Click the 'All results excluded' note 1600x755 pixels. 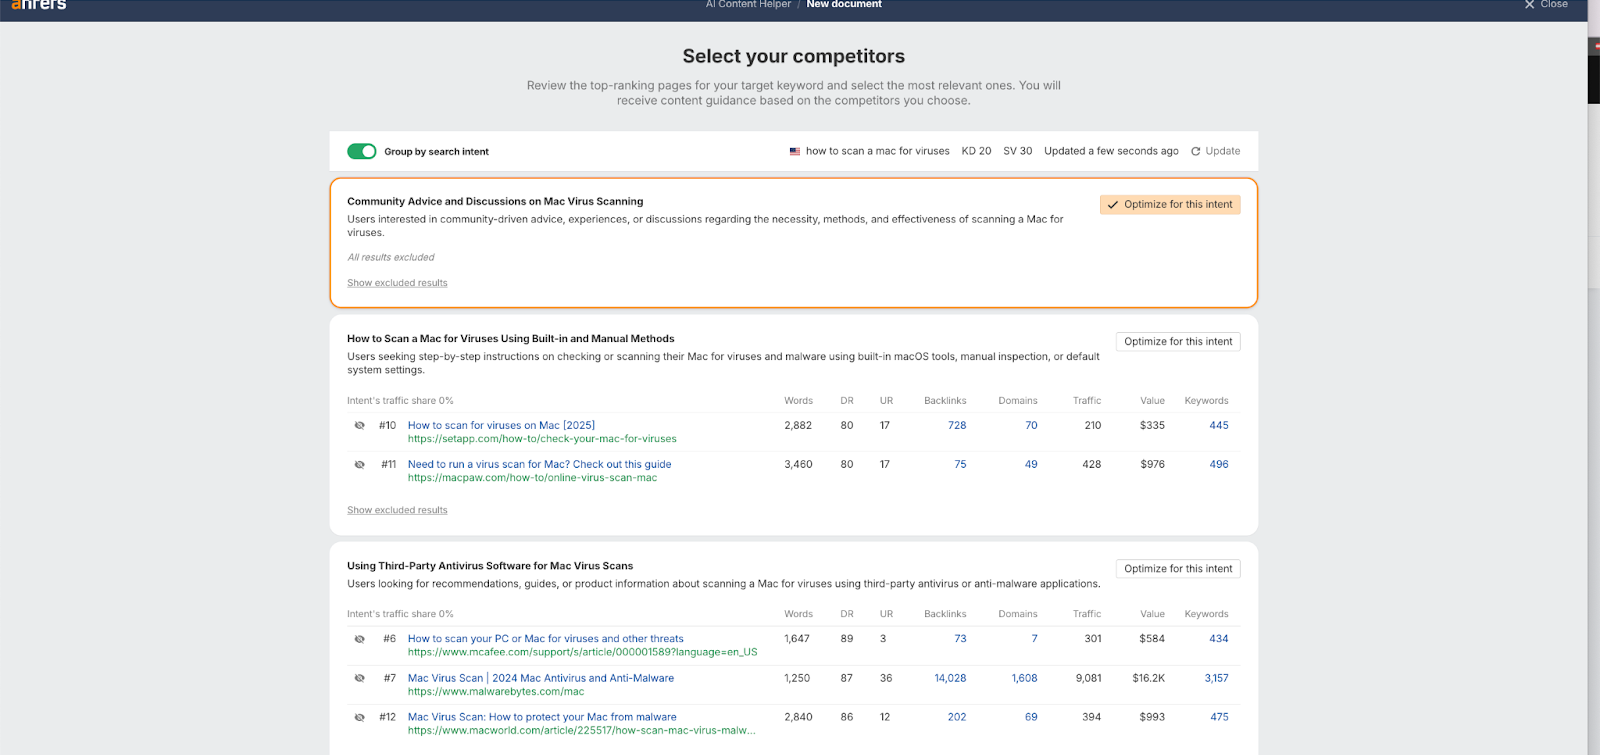[x=391, y=257]
